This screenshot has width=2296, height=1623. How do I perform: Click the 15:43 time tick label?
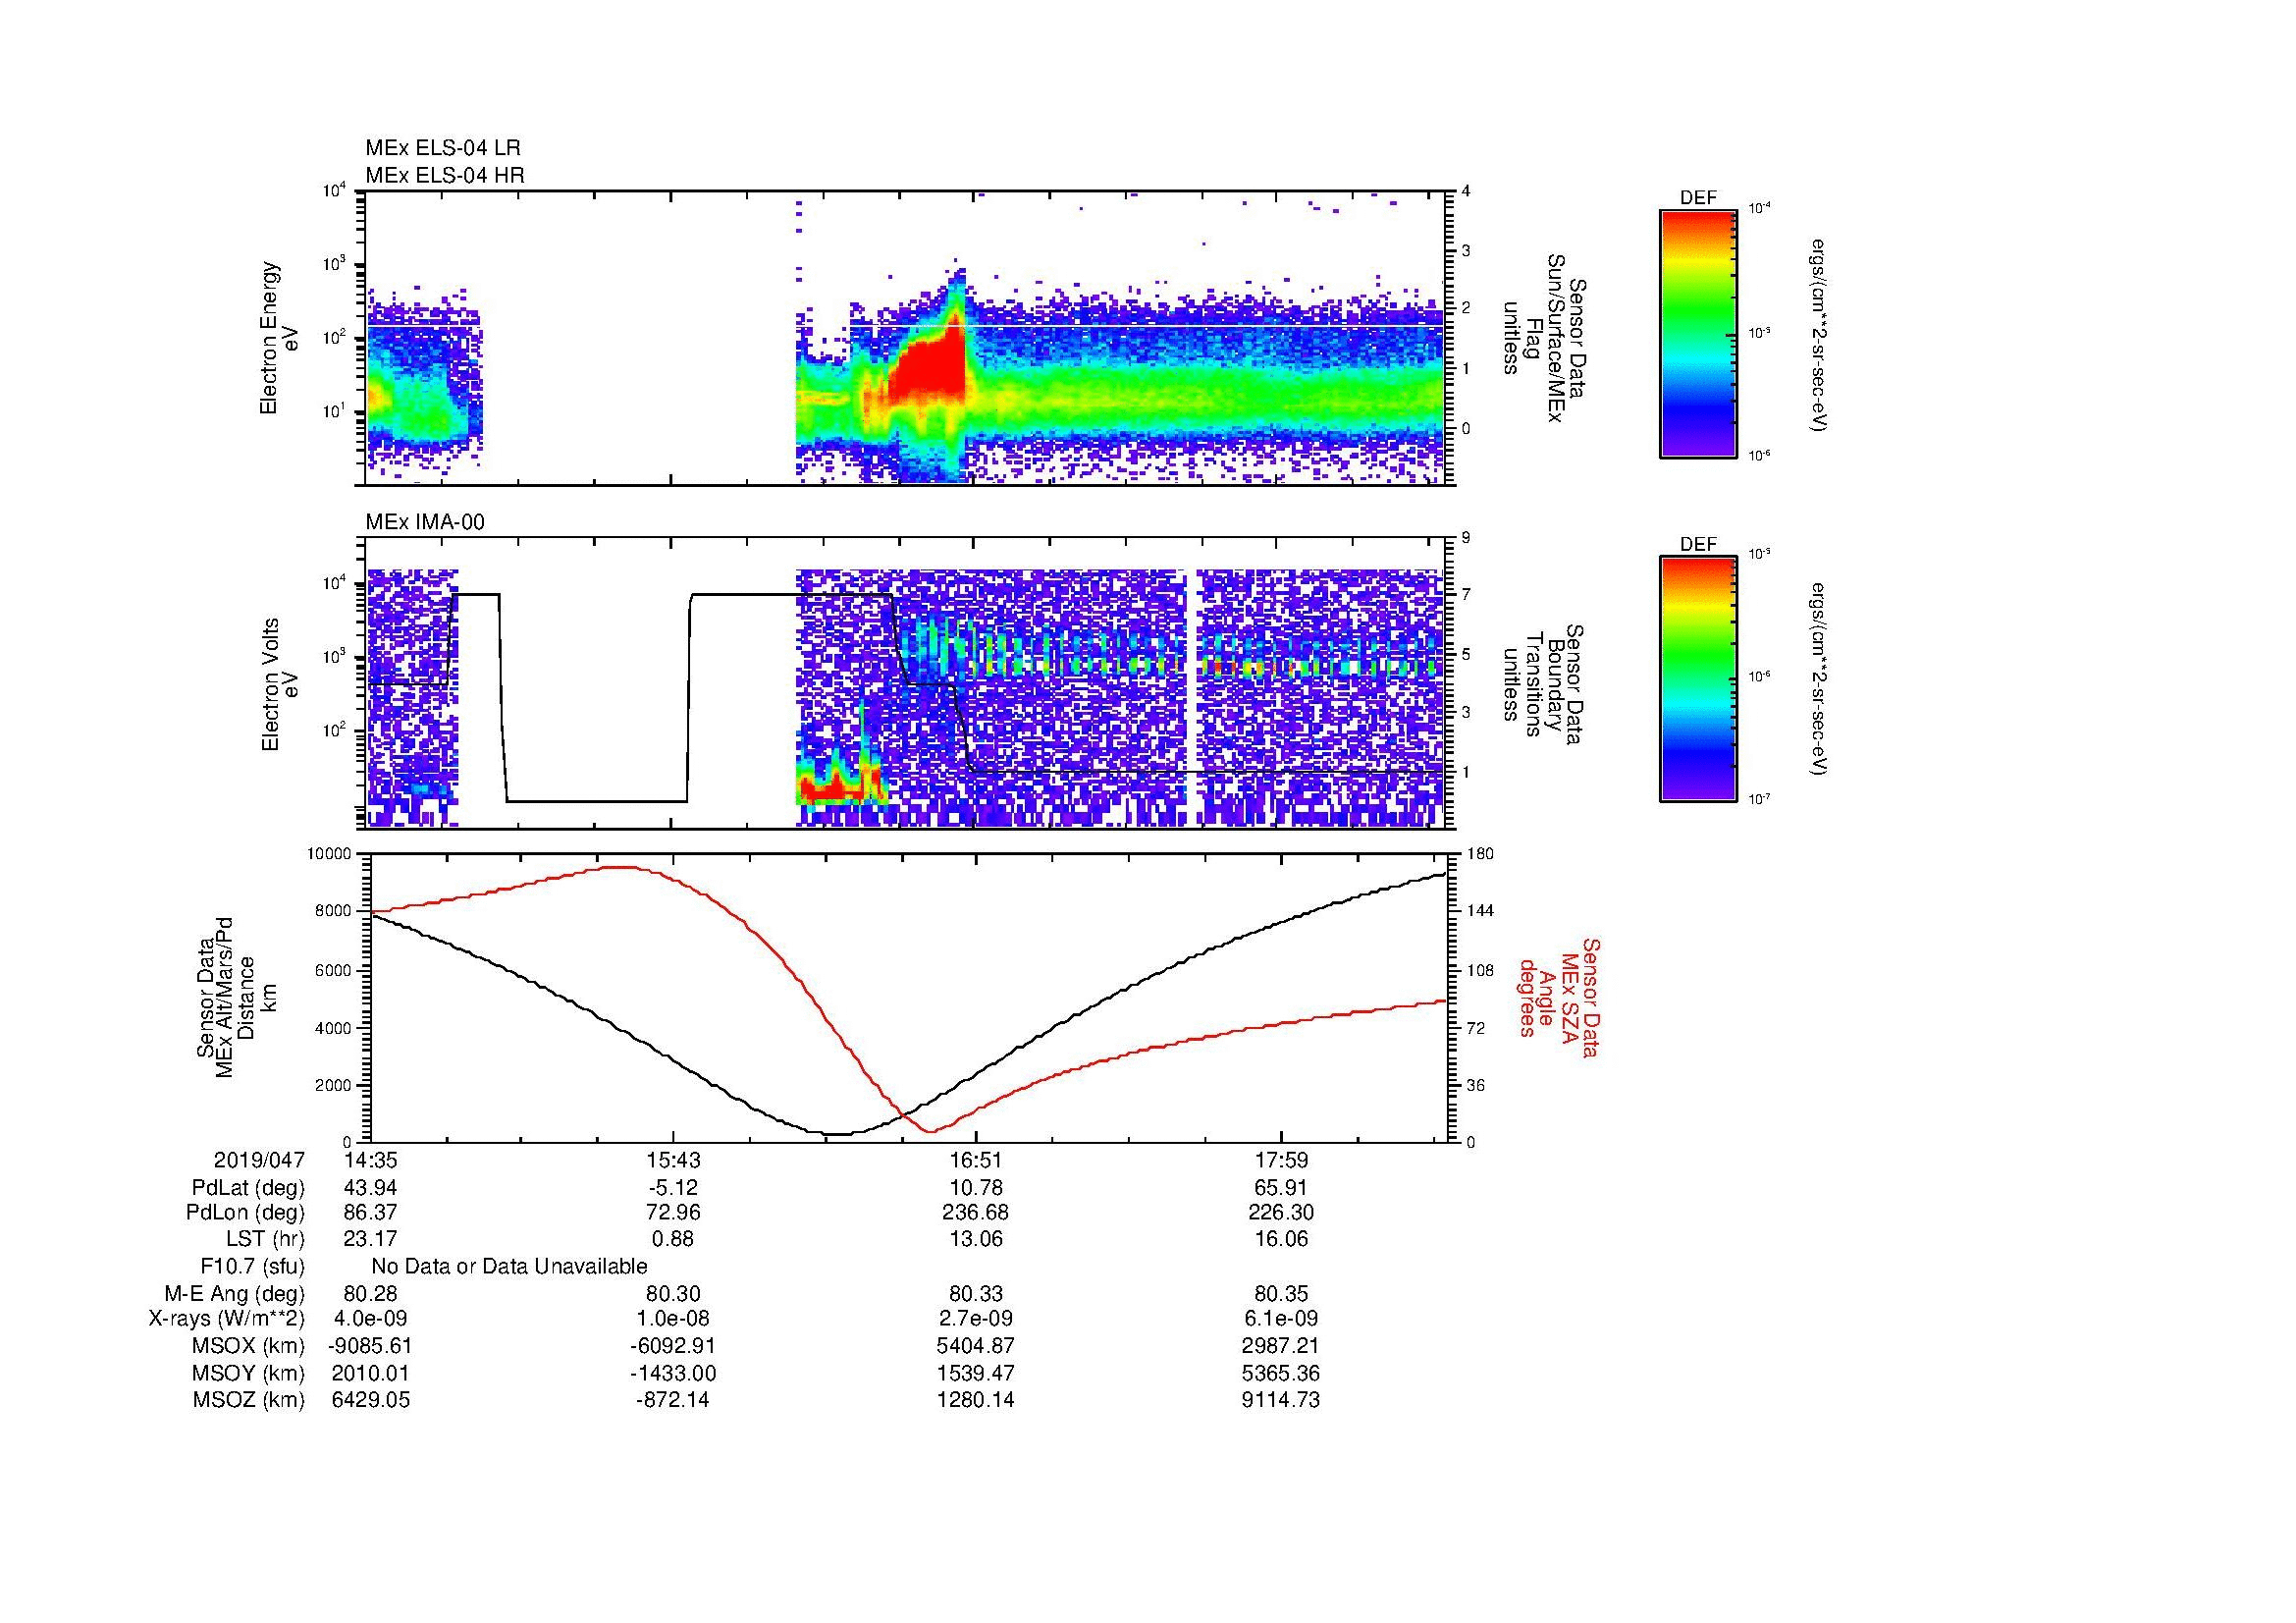[x=673, y=1161]
